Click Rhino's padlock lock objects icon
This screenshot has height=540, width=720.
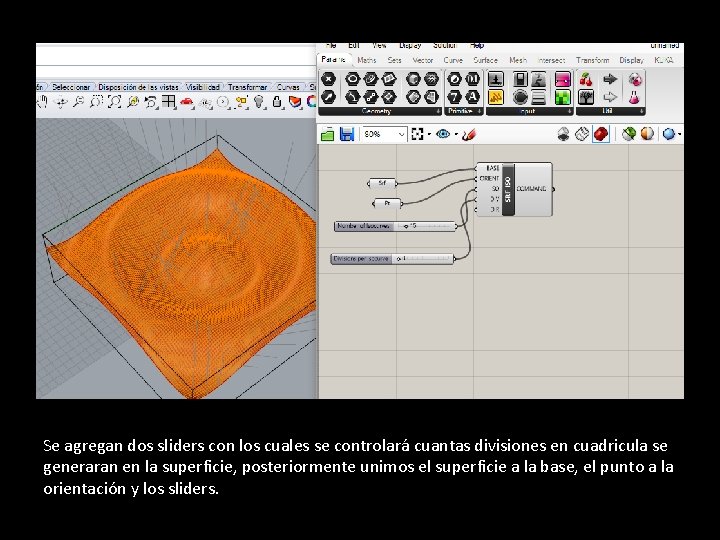pyautogui.click(x=277, y=102)
